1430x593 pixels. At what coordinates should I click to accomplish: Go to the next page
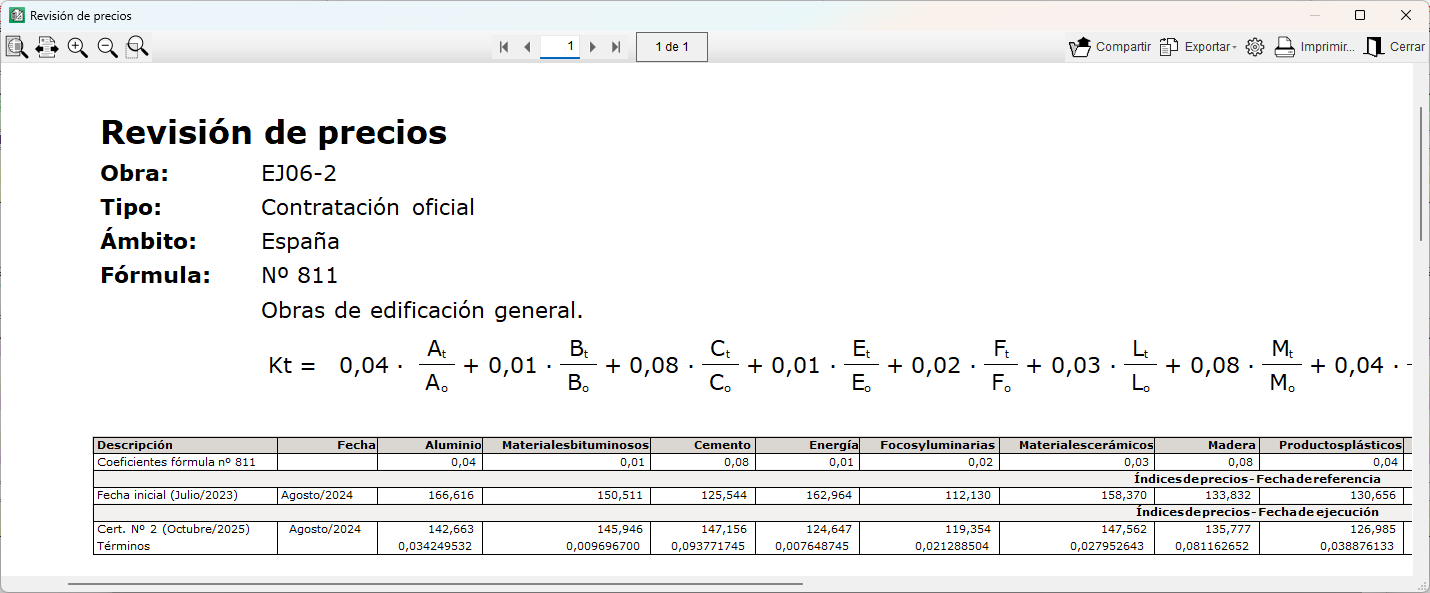click(x=593, y=47)
